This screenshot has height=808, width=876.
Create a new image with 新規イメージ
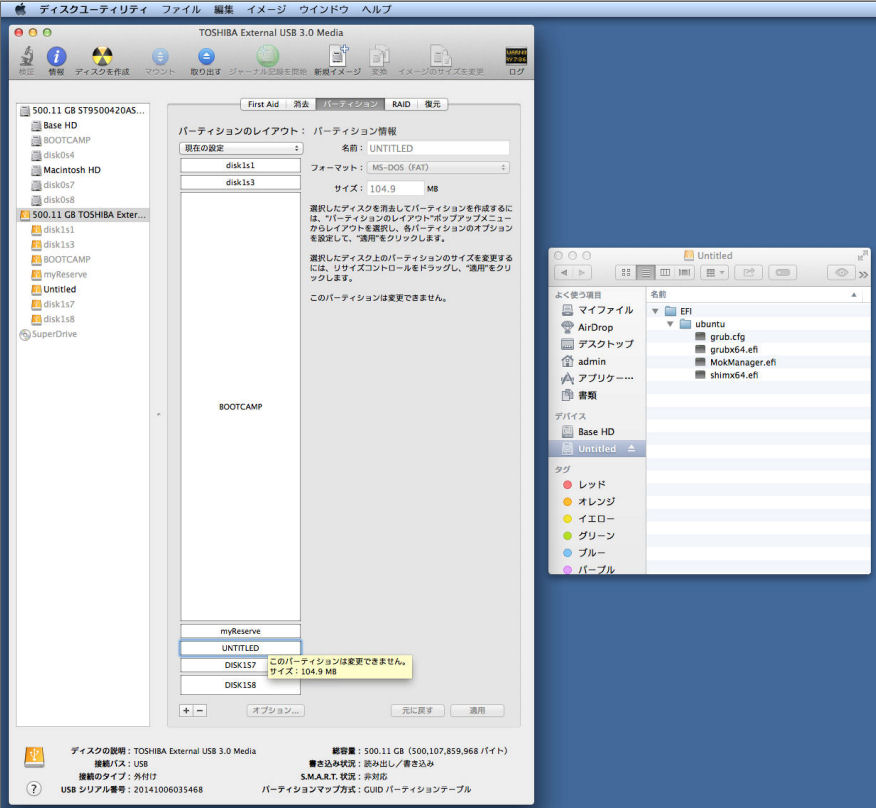(337, 56)
